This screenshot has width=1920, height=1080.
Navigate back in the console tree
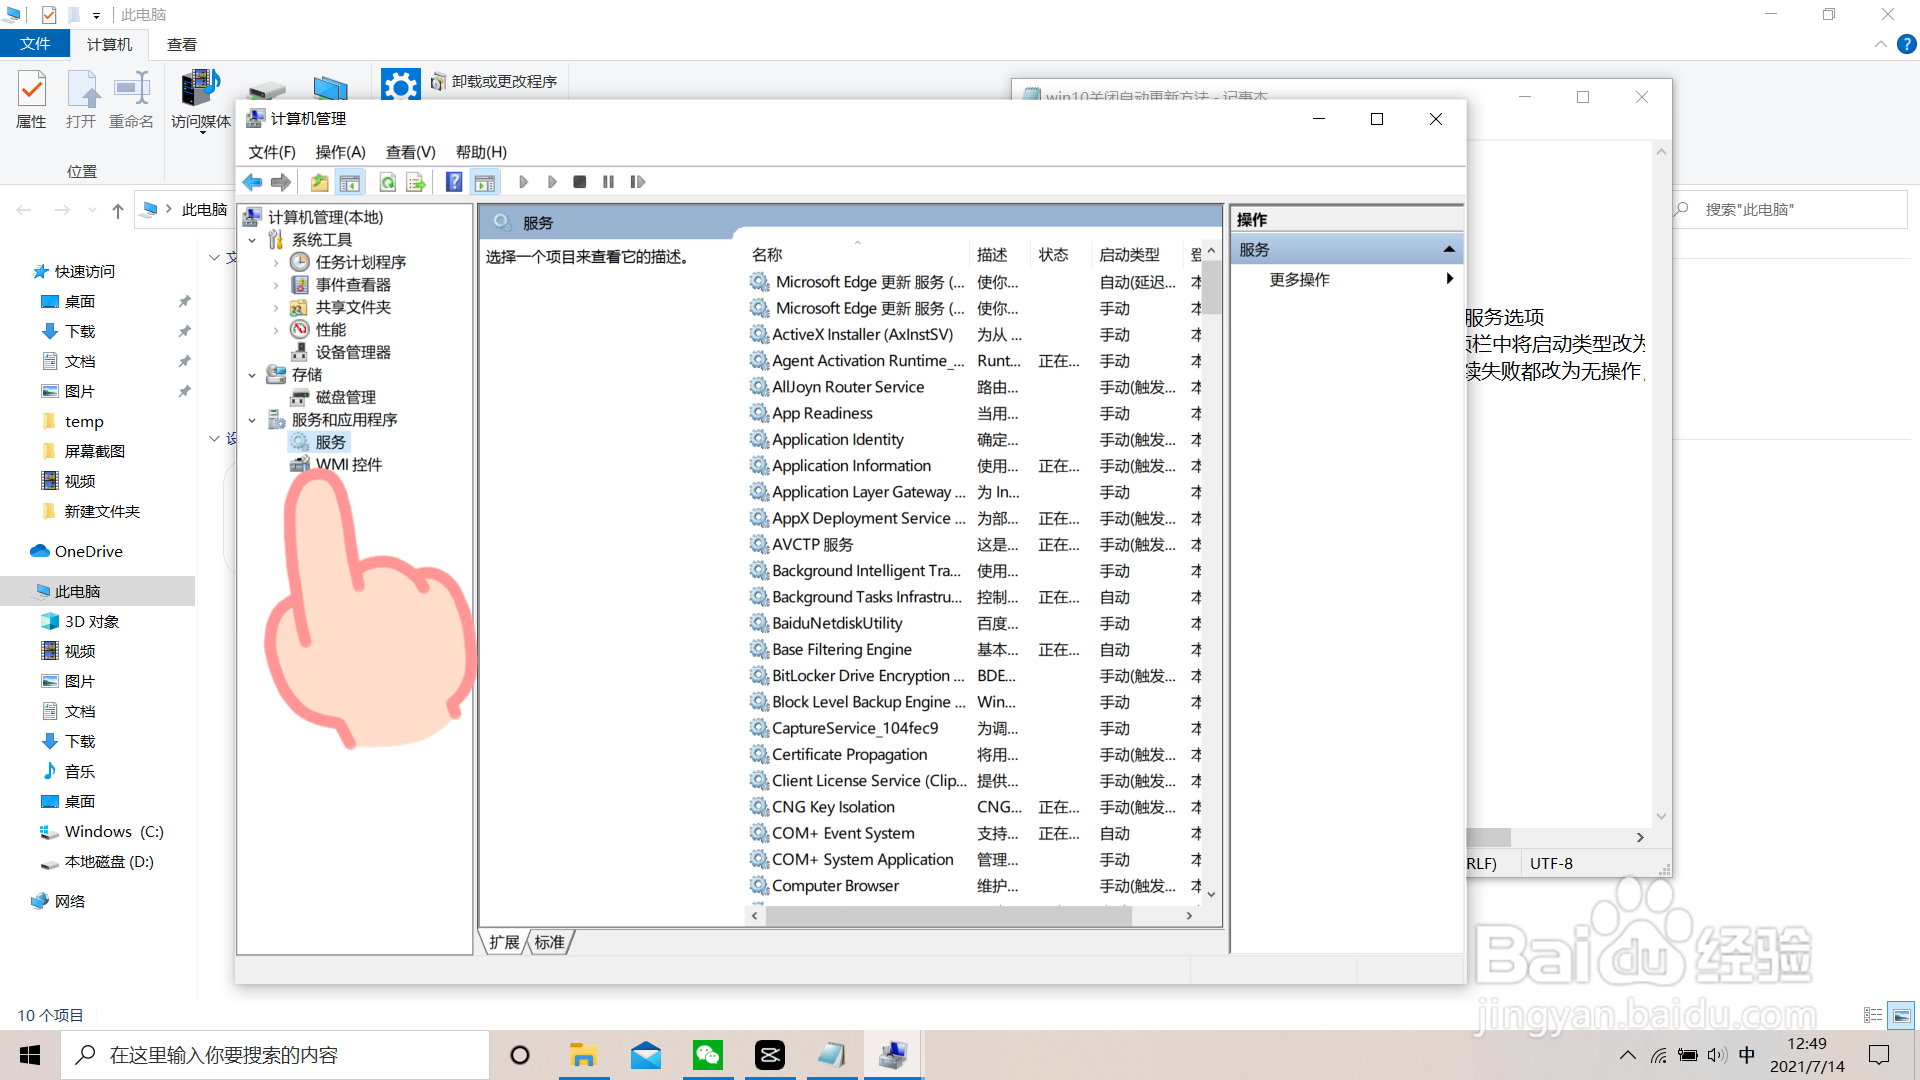click(x=252, y=181)
